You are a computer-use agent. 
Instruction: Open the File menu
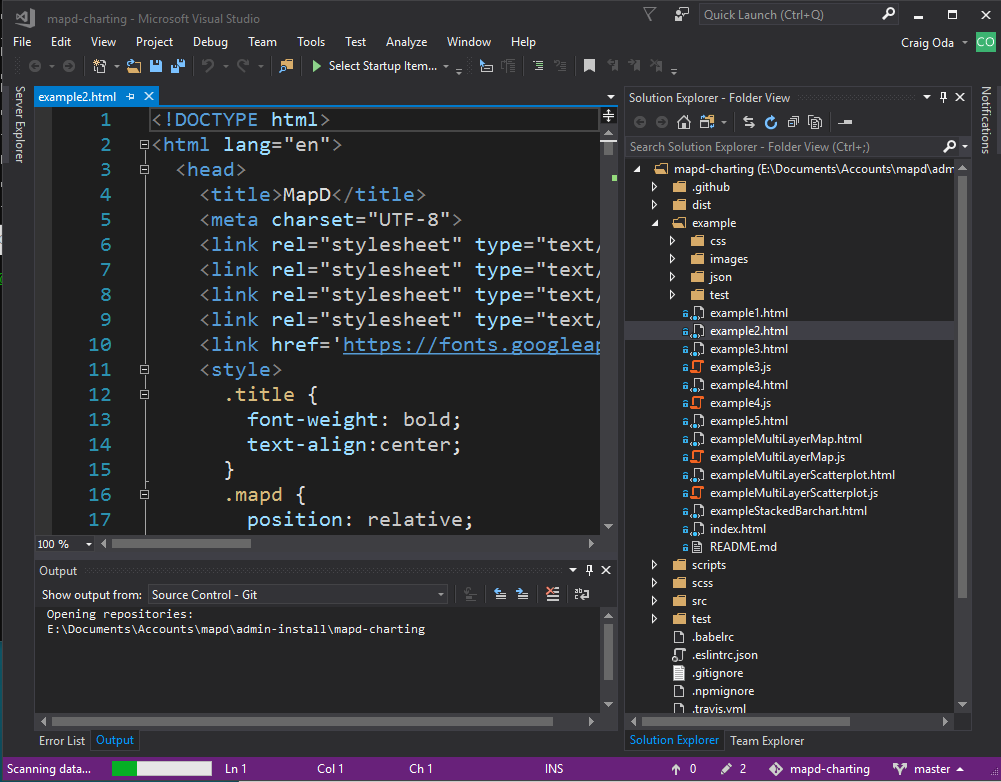click(22, 41)
